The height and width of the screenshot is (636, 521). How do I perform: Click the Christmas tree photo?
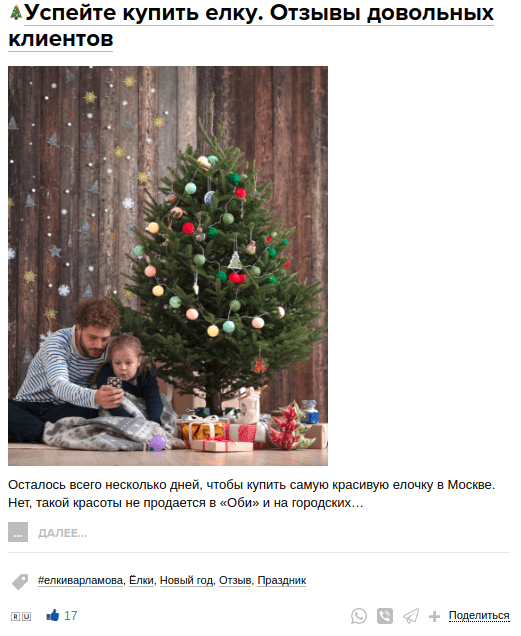click(x=168, y=266)
